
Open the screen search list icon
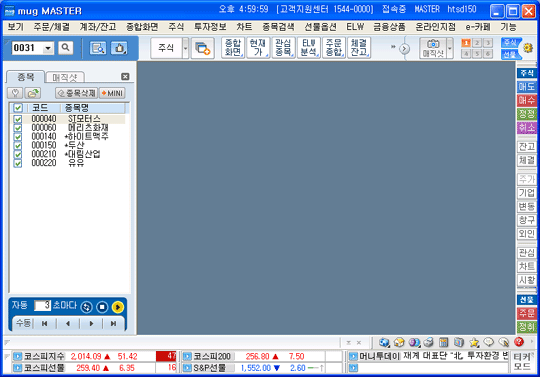click(98, 48)
